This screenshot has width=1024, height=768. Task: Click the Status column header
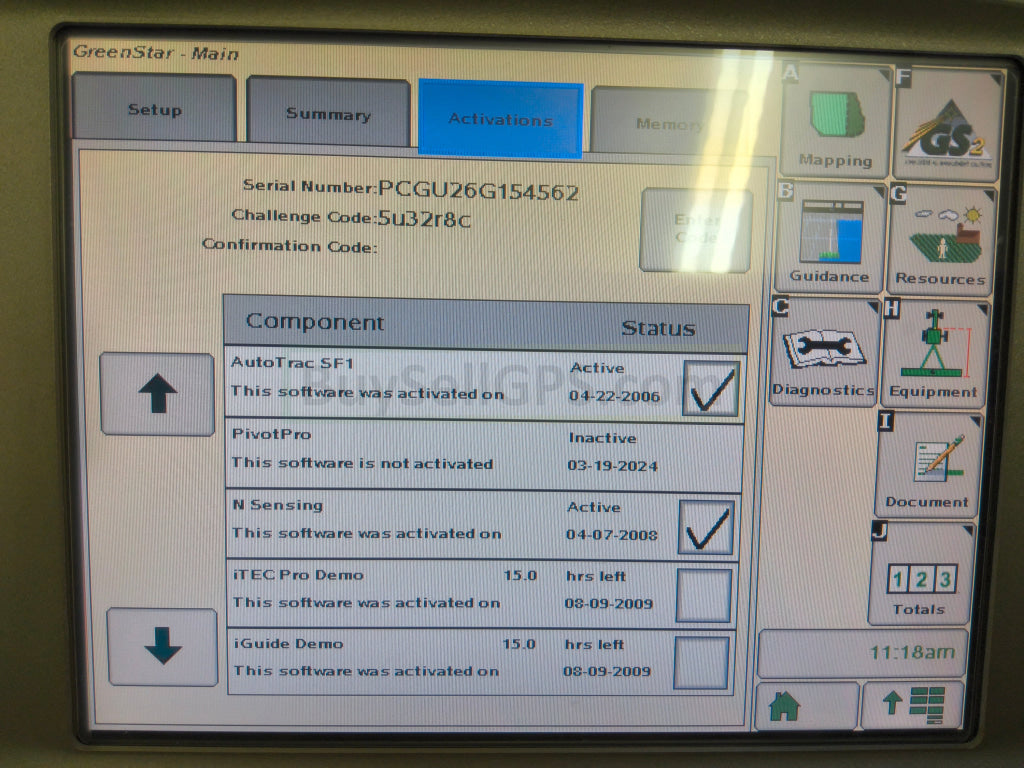[658, 328]
